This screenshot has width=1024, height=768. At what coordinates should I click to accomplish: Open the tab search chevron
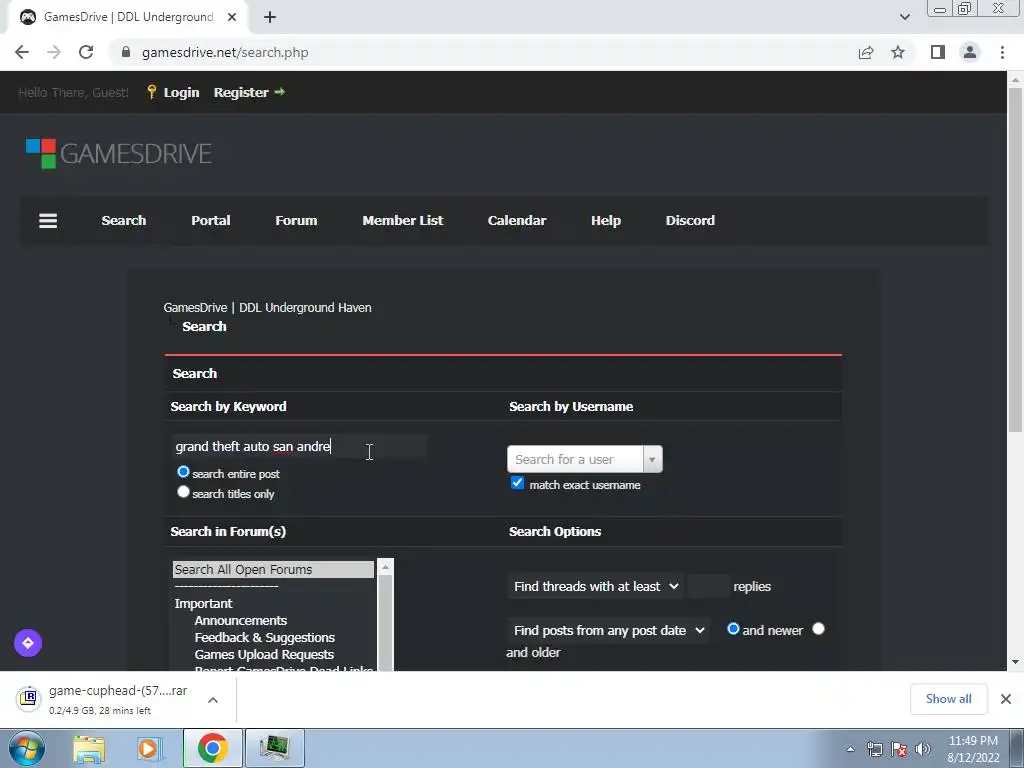pyautogui.click(x=904, y=17)
